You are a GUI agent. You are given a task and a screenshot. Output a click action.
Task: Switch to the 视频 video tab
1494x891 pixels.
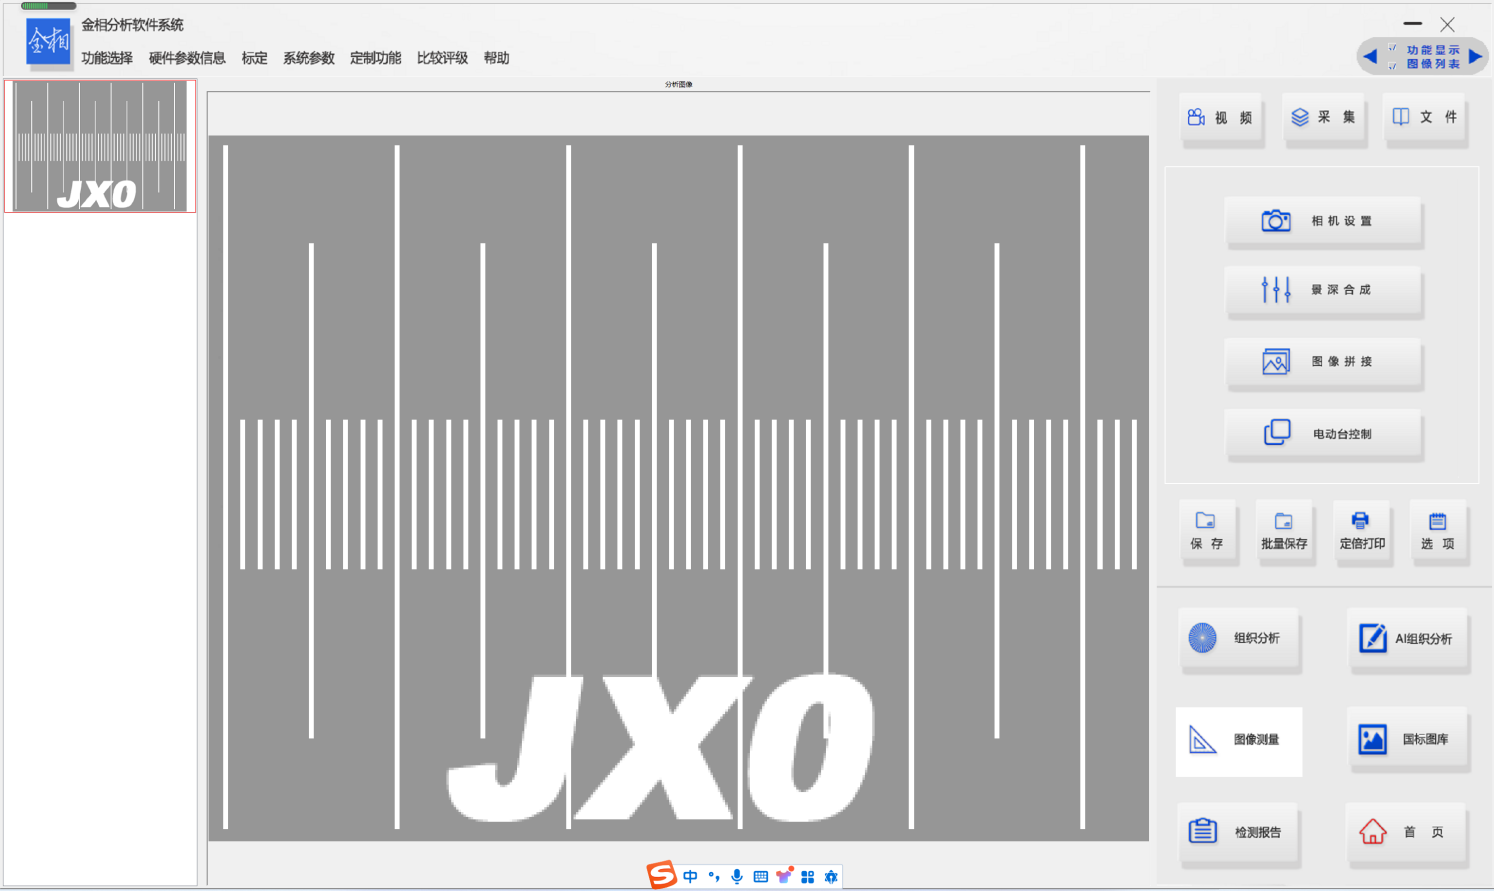pyautogui.click(x=1221, y=118)
